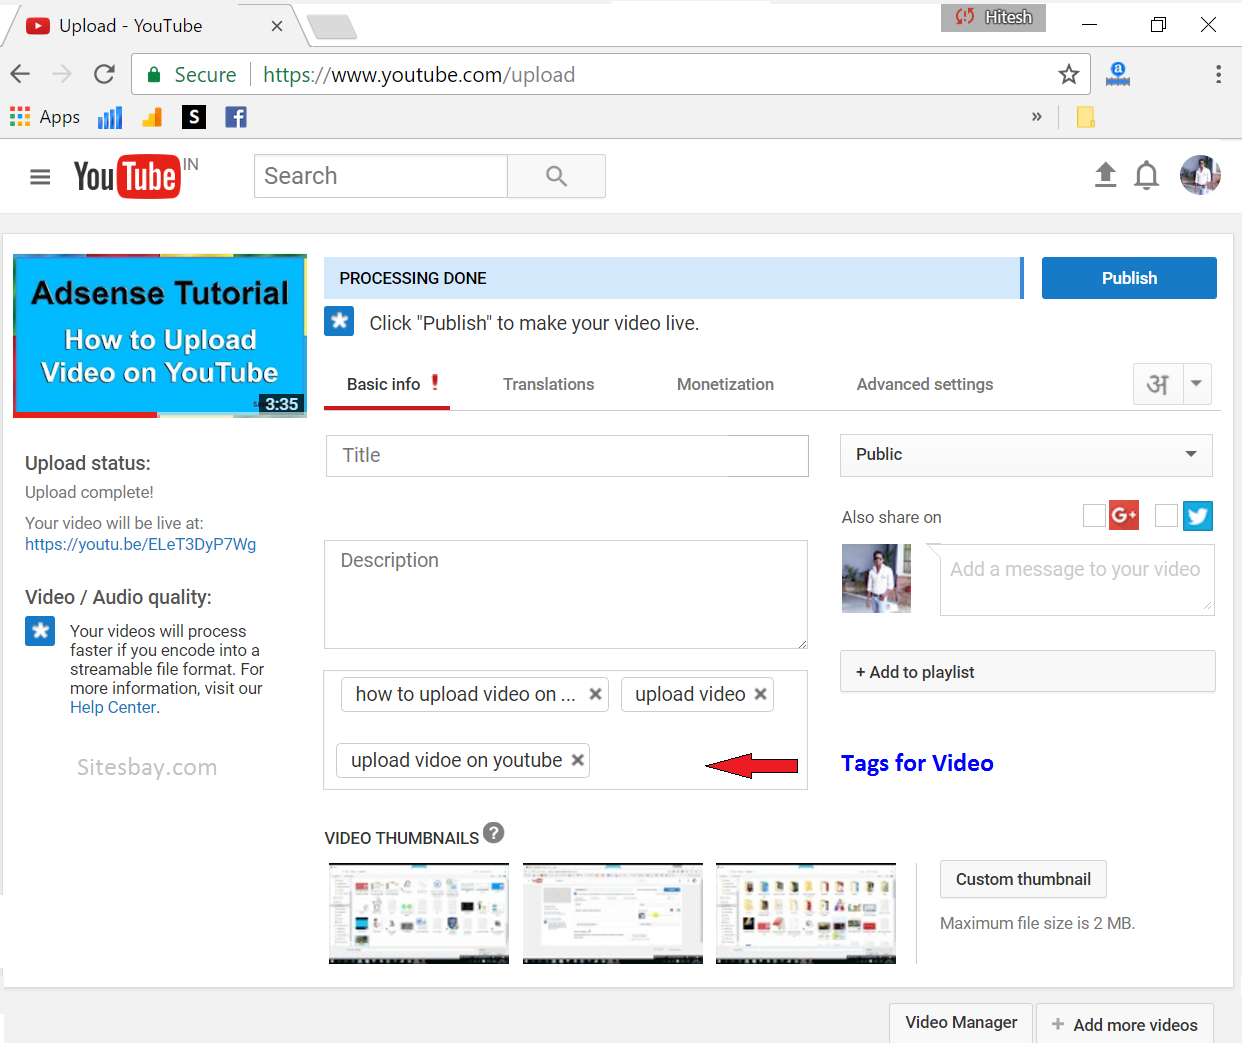The height and width of the screenshot is (1044, 1242).
Task: Remove the 'how to upload video on ...' tag
Action: click(x=595, y=694)
